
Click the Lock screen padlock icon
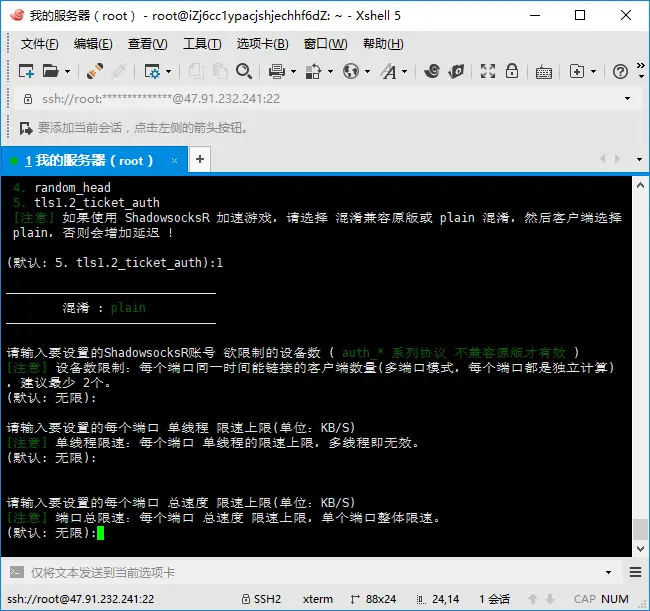(512, 71)
